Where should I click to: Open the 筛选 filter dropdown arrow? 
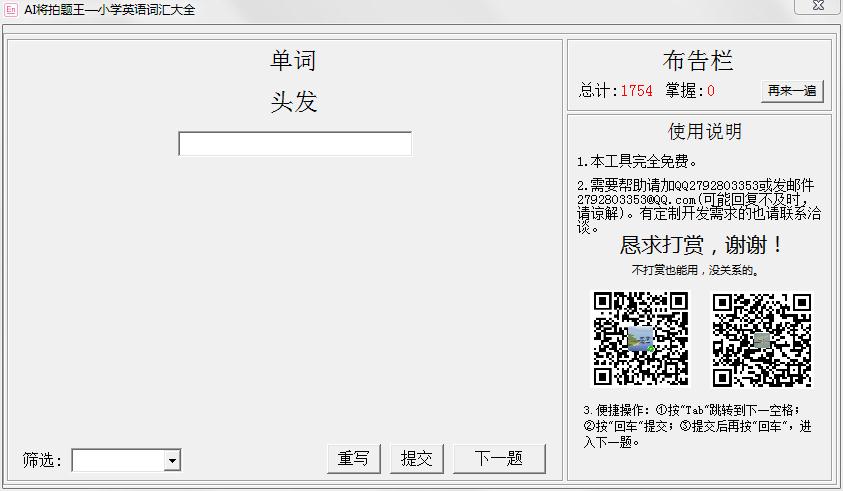tap(172, 460)
